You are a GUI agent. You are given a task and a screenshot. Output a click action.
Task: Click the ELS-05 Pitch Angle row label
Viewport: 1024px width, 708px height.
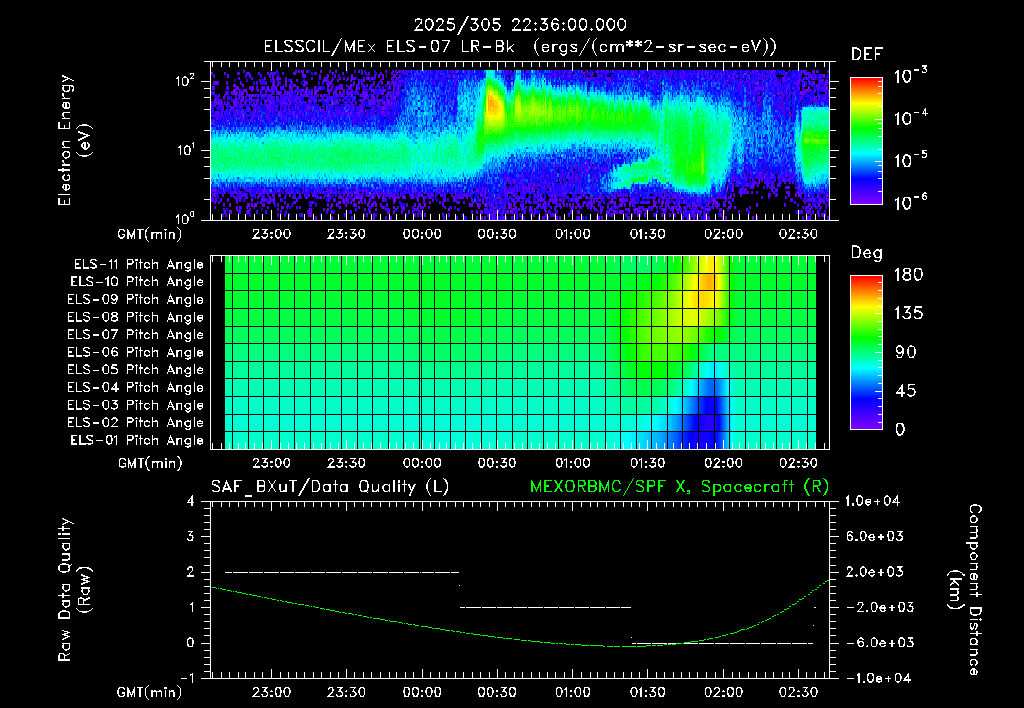tap(136, 370)
